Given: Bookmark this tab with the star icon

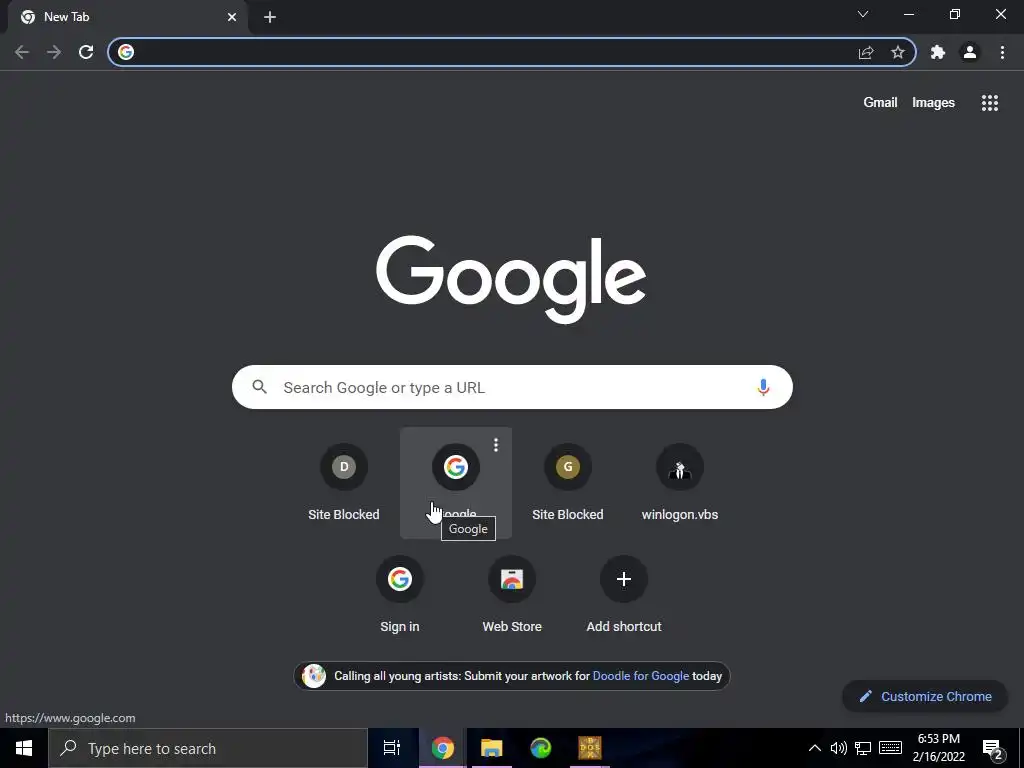Looking at the screenshot, I should 898,52.
